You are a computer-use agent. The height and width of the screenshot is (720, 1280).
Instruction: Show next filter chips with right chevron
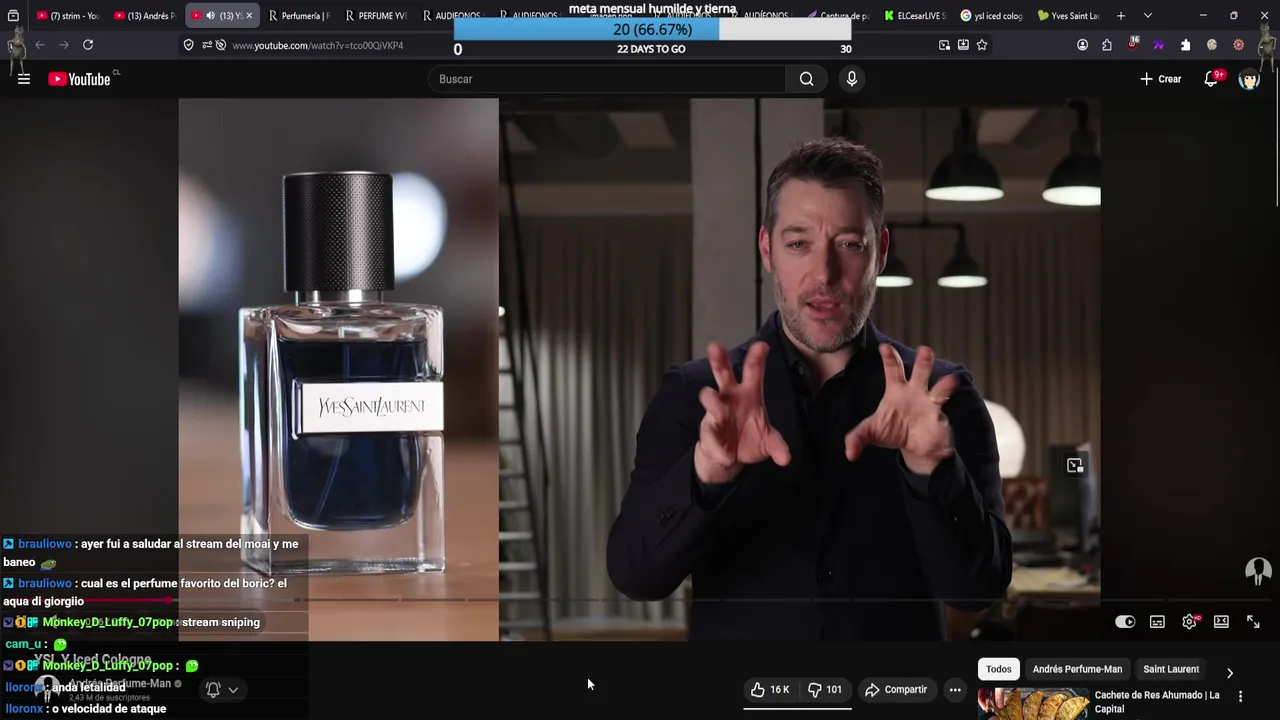pyautogui.click(x=1230, y=673)
